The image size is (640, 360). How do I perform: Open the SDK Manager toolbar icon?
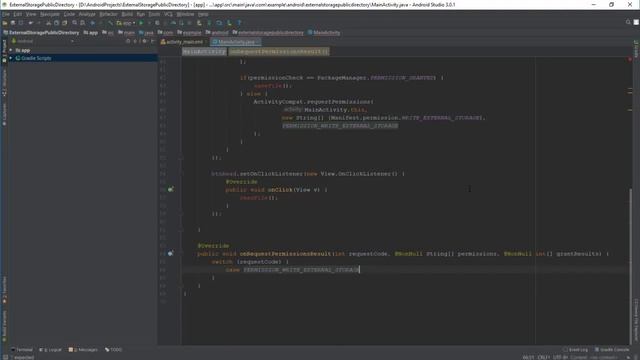point(229,23)
